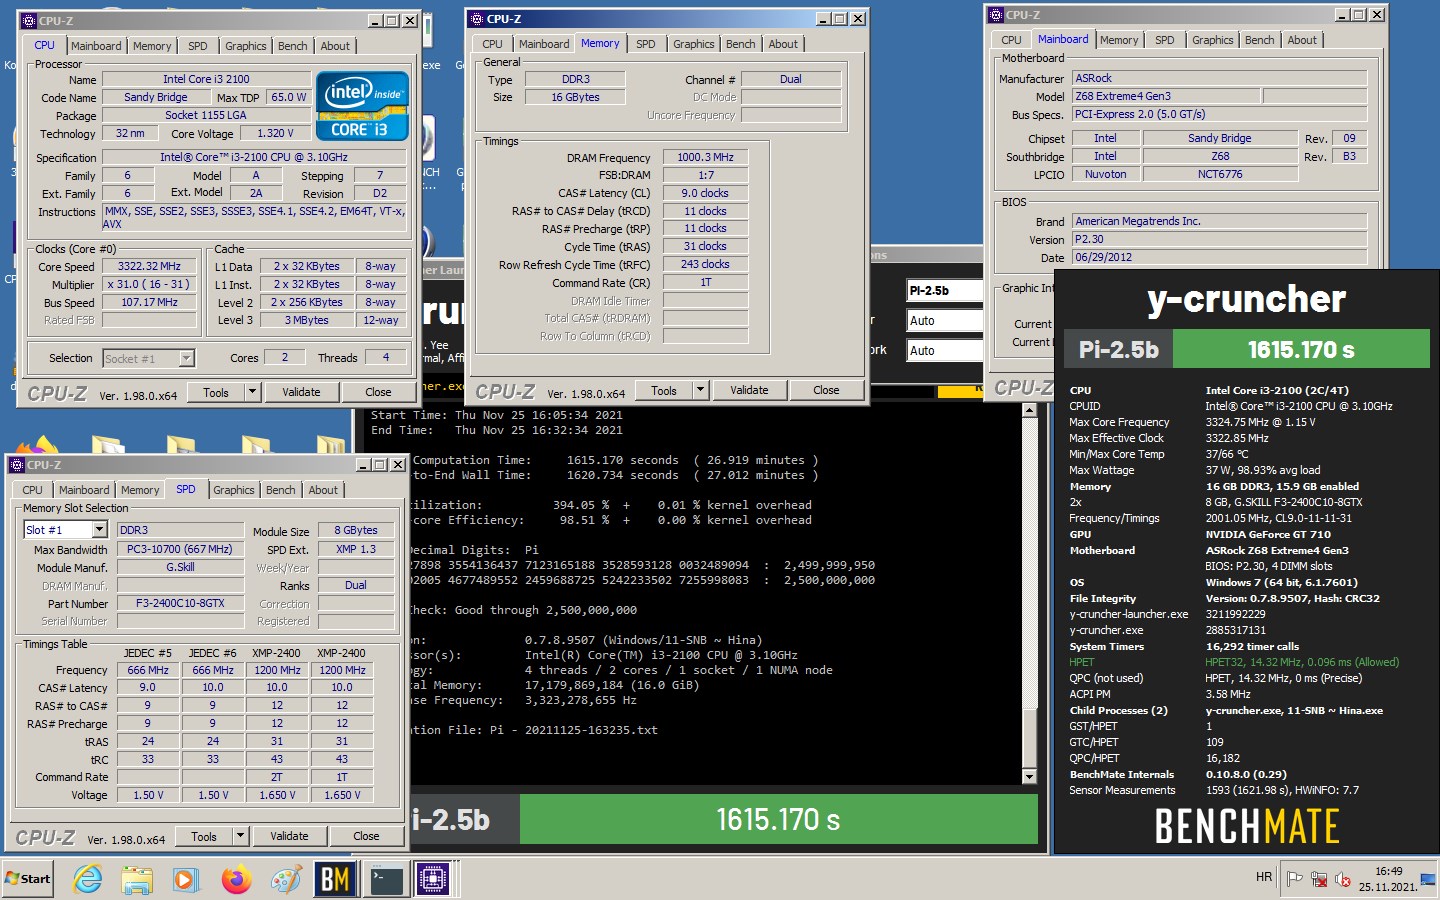
Task: Open the Socket #1 selection dropdown
Action: 186,358
